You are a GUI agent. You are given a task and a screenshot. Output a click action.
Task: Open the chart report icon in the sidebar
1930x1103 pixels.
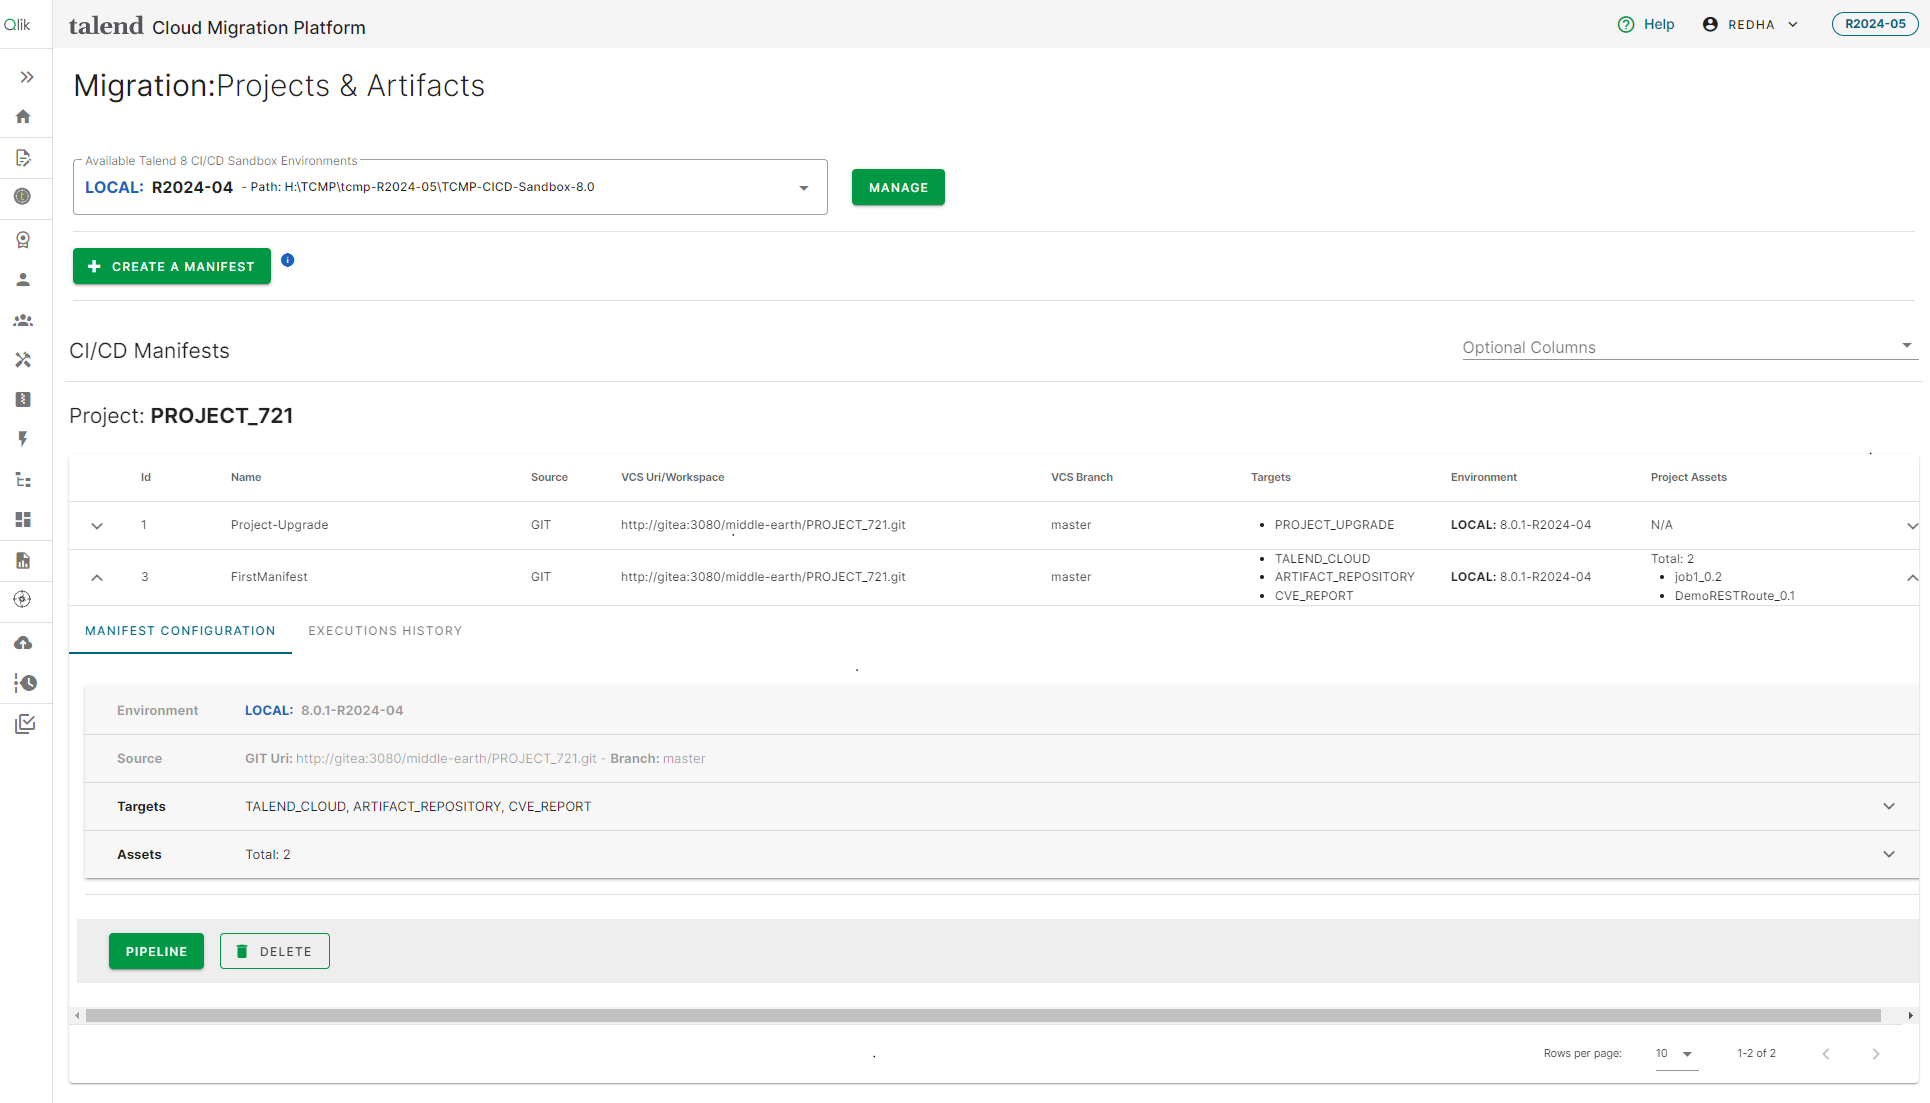[x=23, y=560]
